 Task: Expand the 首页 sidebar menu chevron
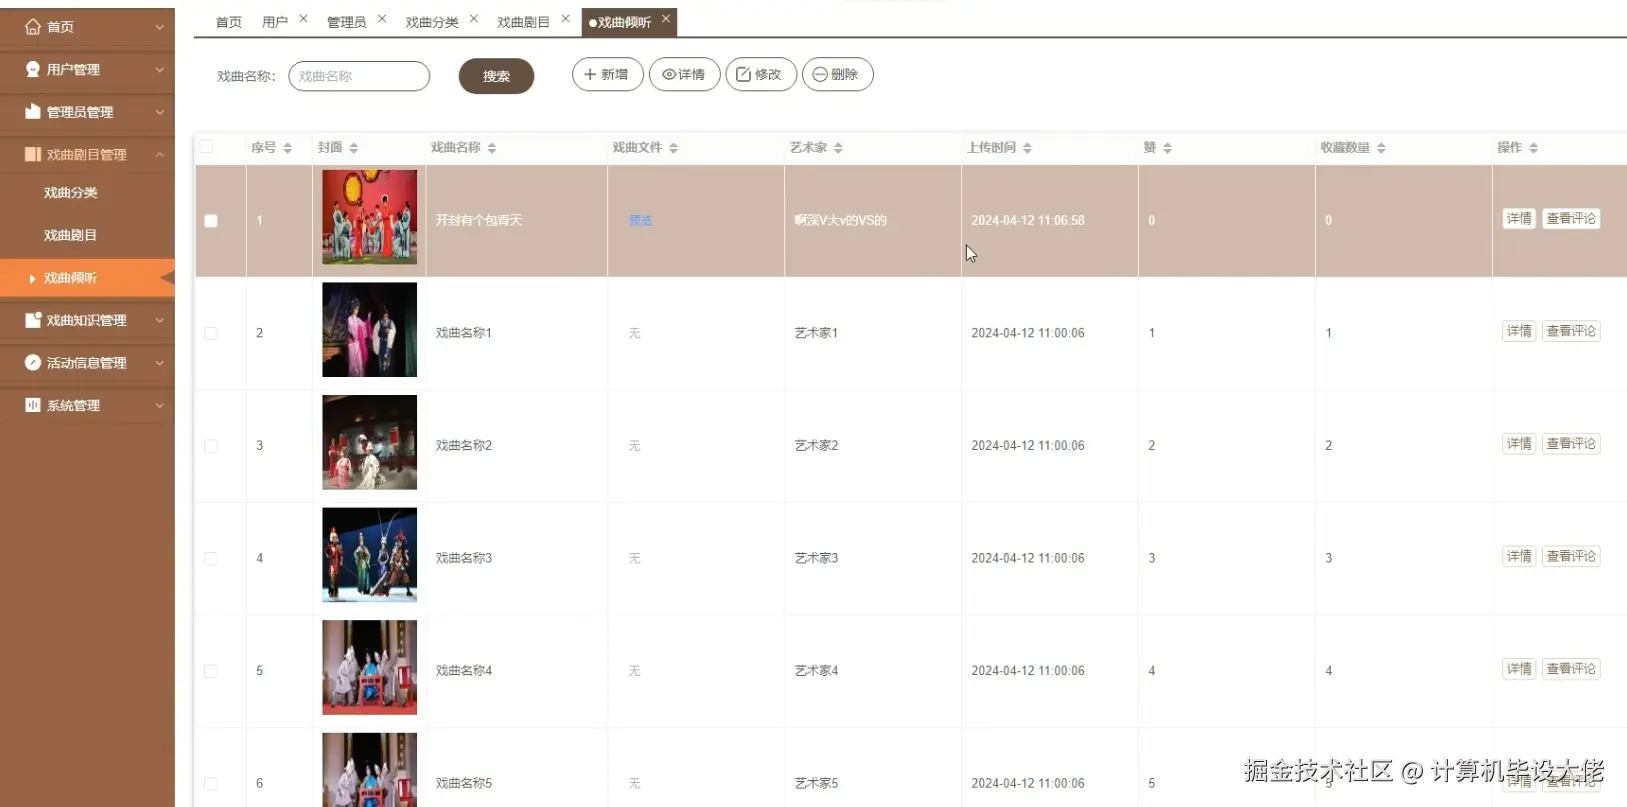point(159,27)
